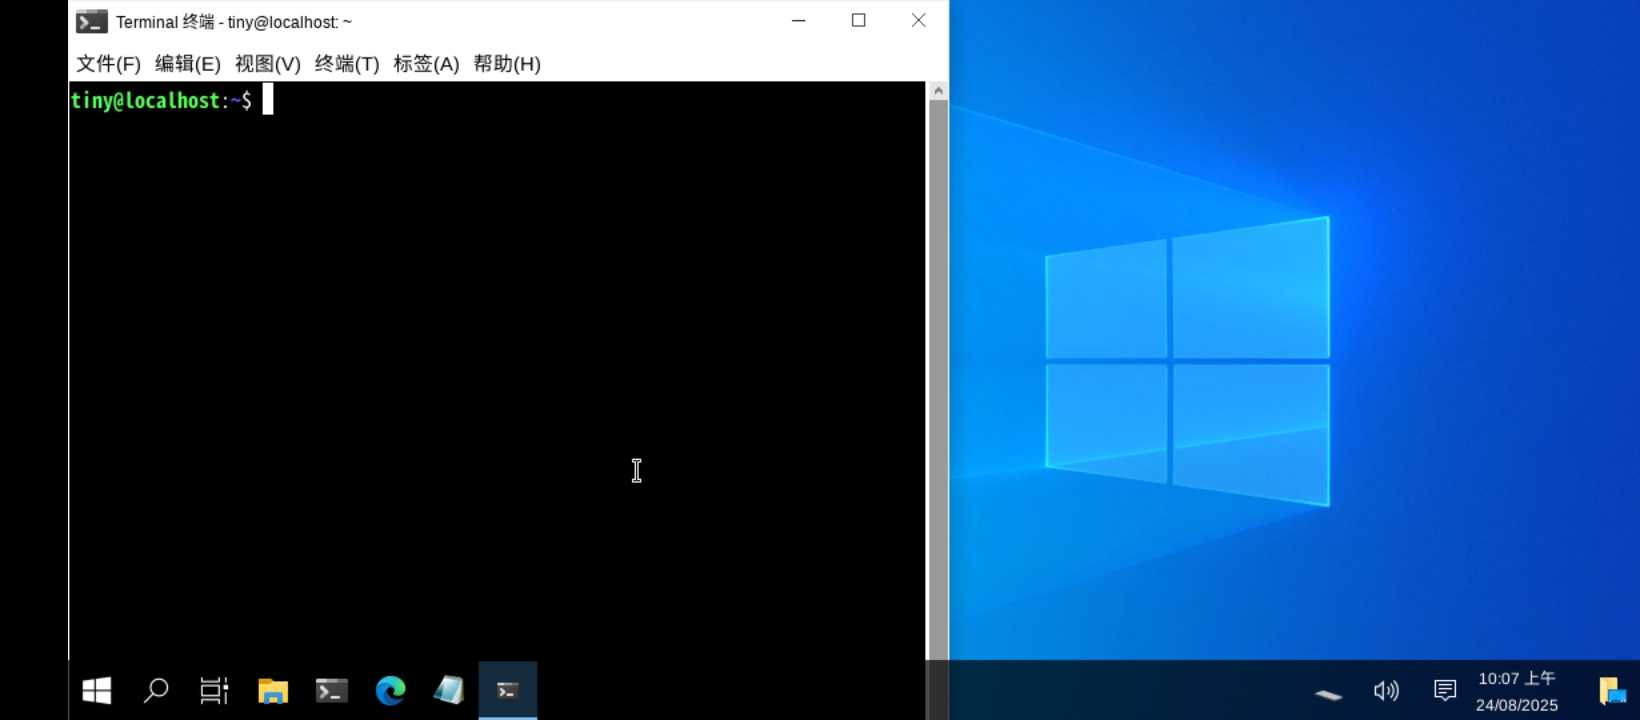
Task: Launch File Explorer from the taskbar
Action: [x=273, y=690]
